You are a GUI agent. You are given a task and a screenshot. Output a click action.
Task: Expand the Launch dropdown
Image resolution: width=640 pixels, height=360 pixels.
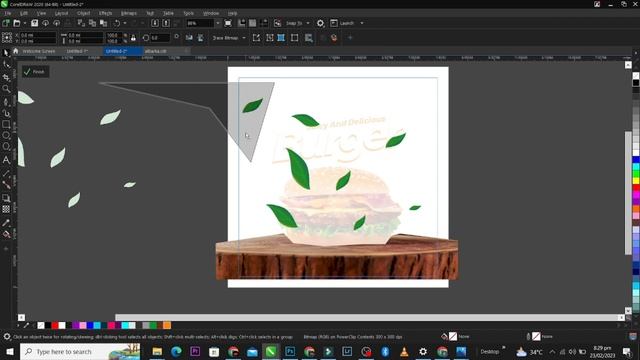[x=362, y=23]
